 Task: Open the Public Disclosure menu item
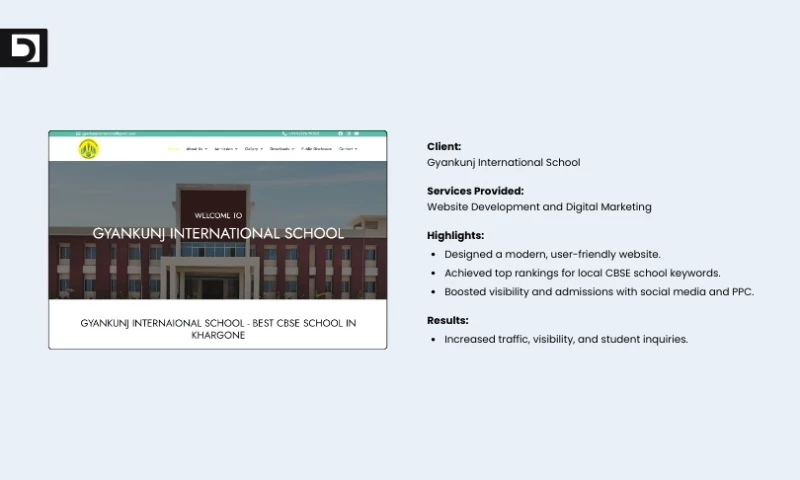coord(316,149)
